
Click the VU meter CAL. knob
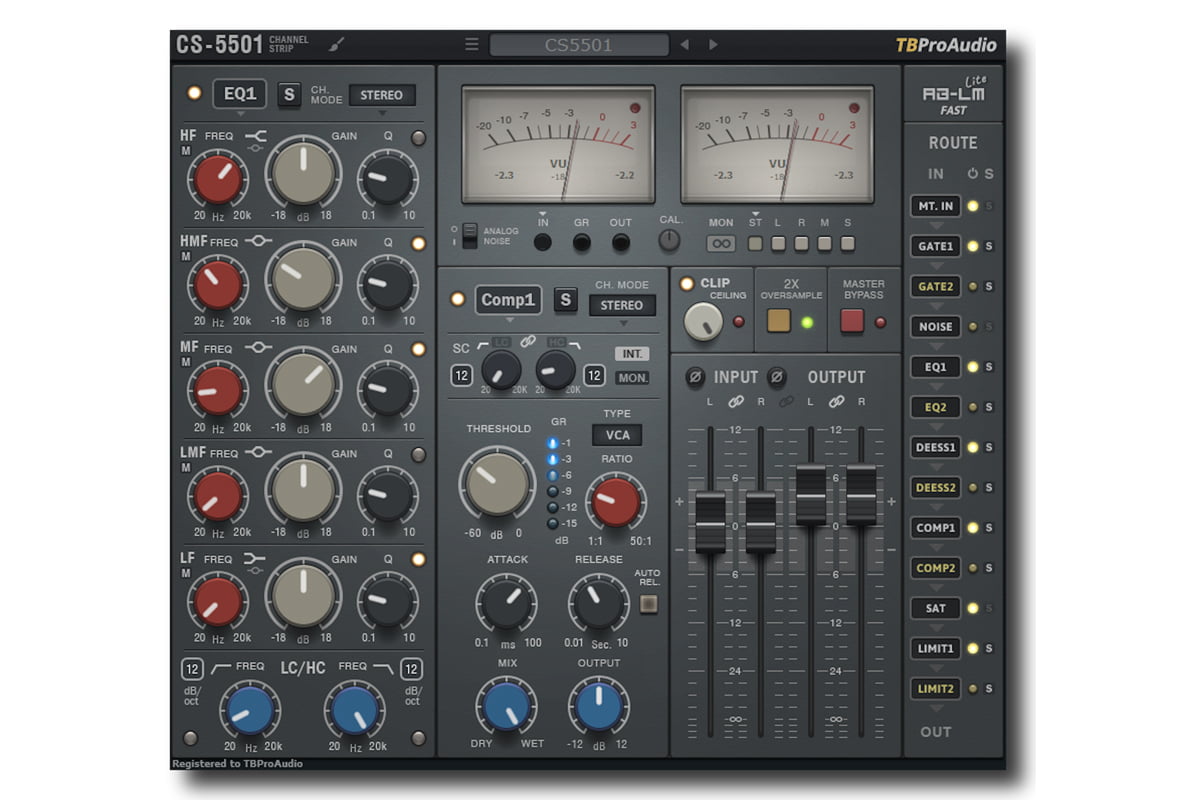coord(669,241)
